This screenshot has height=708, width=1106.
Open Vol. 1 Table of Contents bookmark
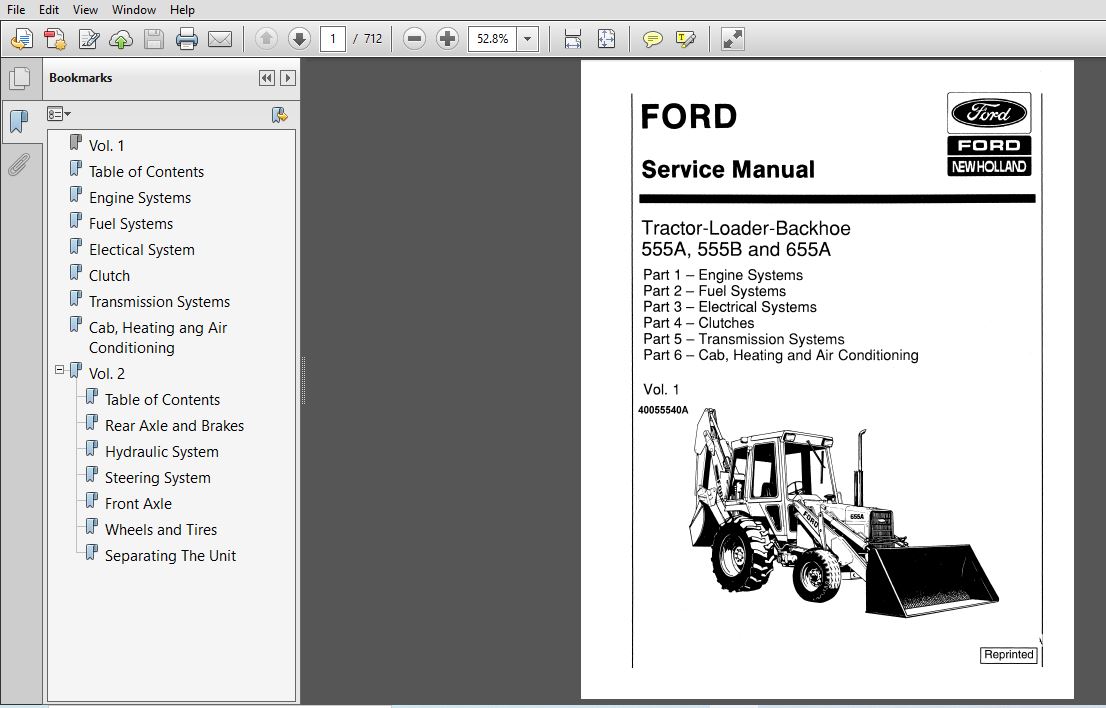(x=146, y=171)
